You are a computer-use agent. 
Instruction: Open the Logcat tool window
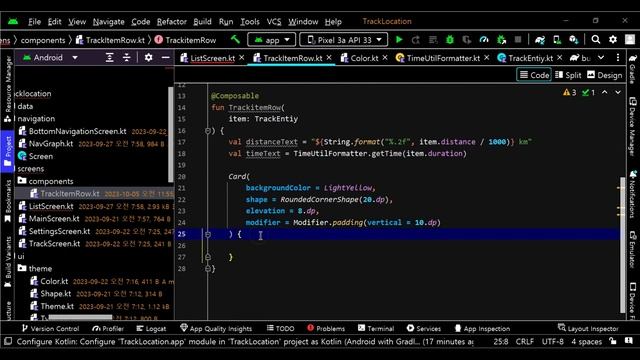[x=151, y=328]
